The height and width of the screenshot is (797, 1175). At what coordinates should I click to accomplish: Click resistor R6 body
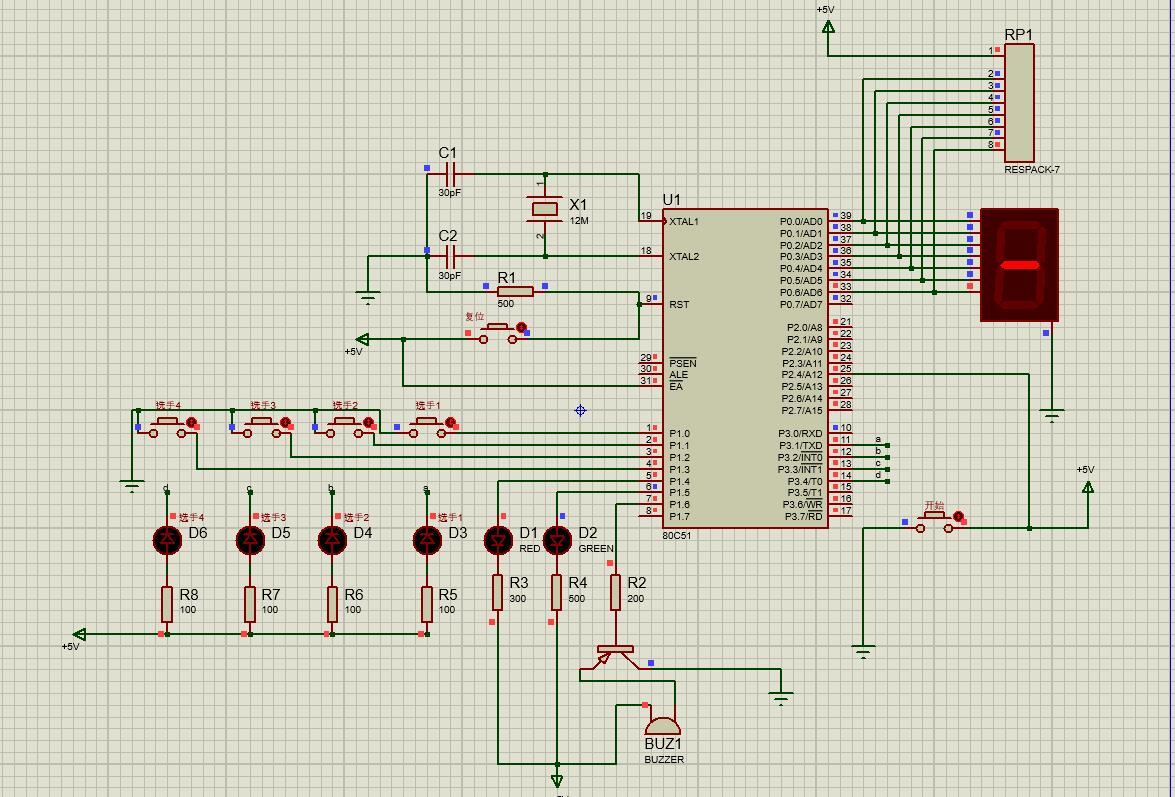pos(332,604)
